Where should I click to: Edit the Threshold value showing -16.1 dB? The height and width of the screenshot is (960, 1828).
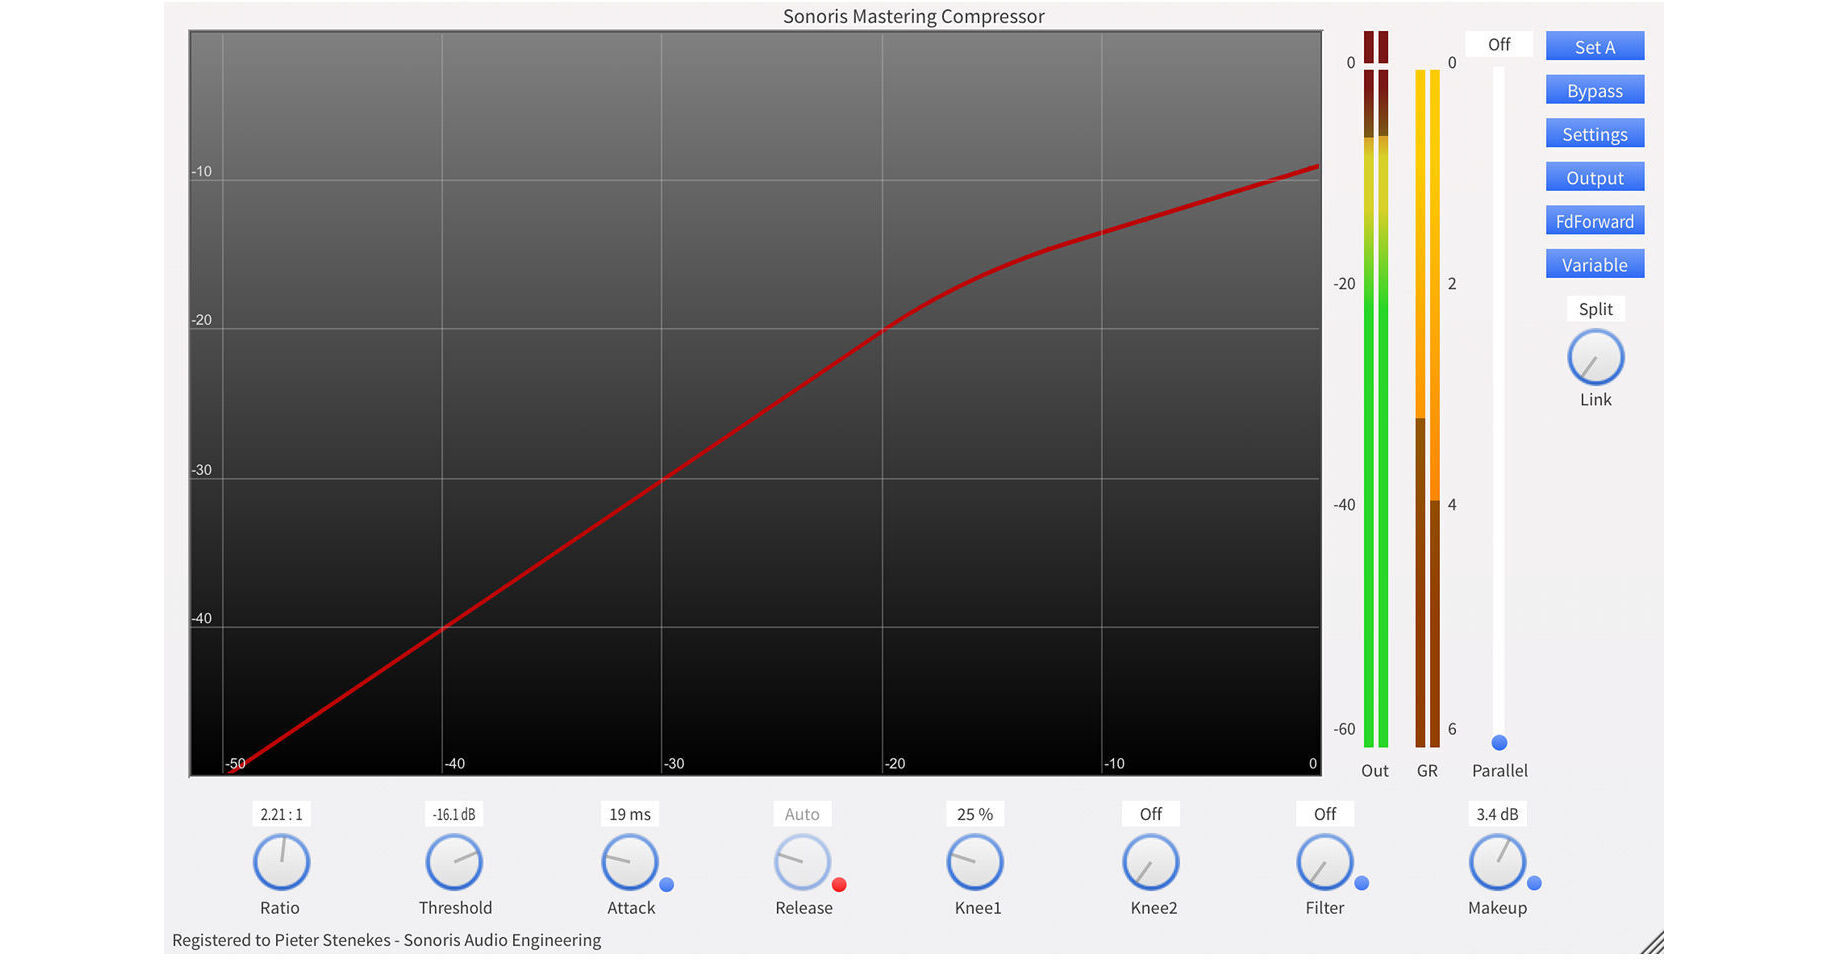[x=452, y=813]
